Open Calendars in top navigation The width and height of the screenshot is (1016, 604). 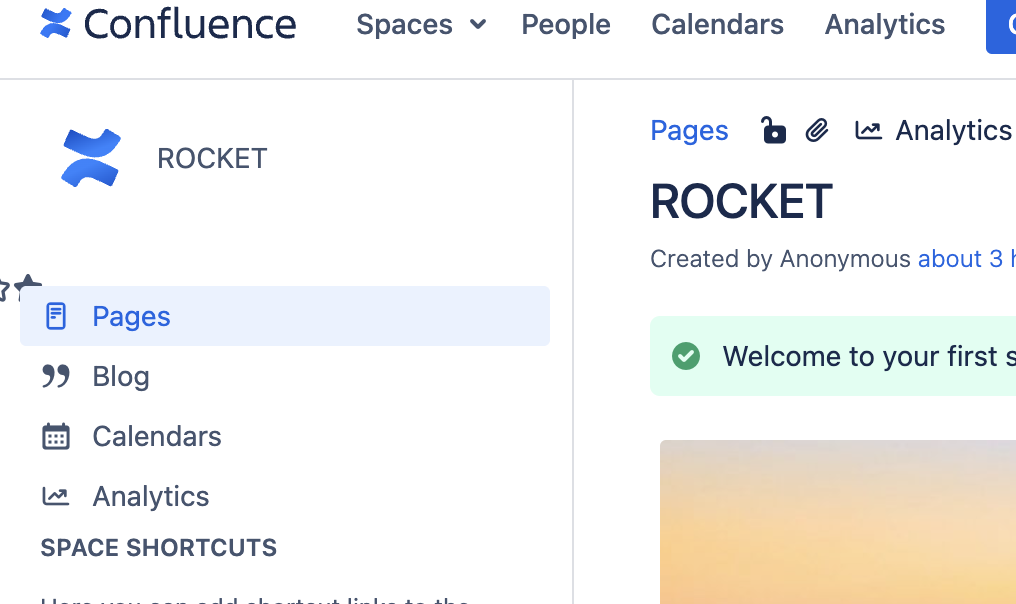point(717,25)
